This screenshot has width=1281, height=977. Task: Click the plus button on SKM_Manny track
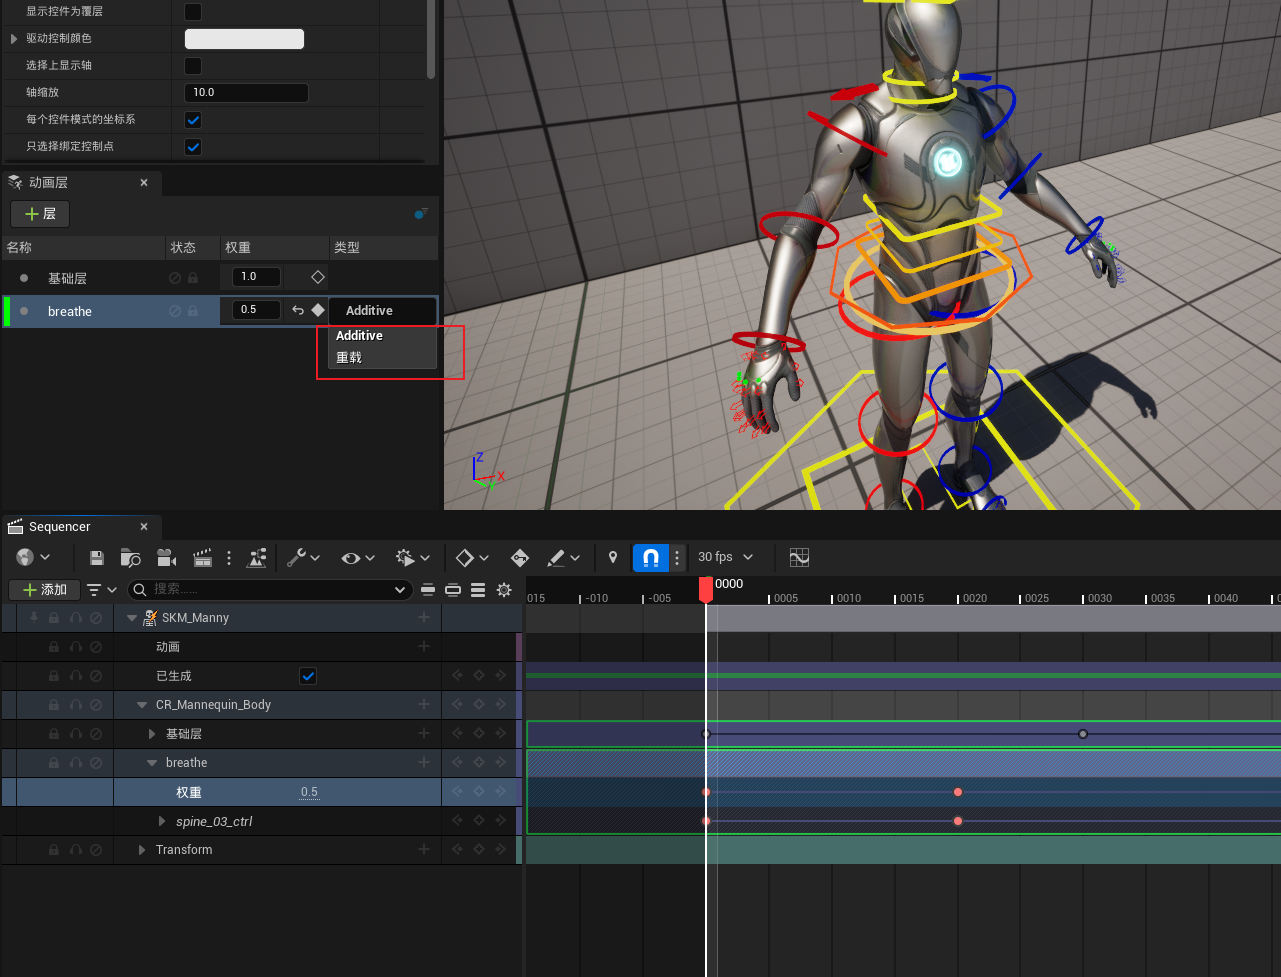pyautogui.click(x=424, y=618)
